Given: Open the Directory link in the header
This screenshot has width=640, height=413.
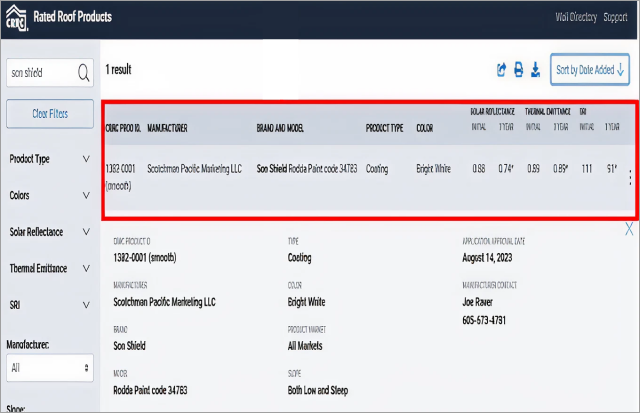Looking at the screenshot, I should tap(576, 17).
